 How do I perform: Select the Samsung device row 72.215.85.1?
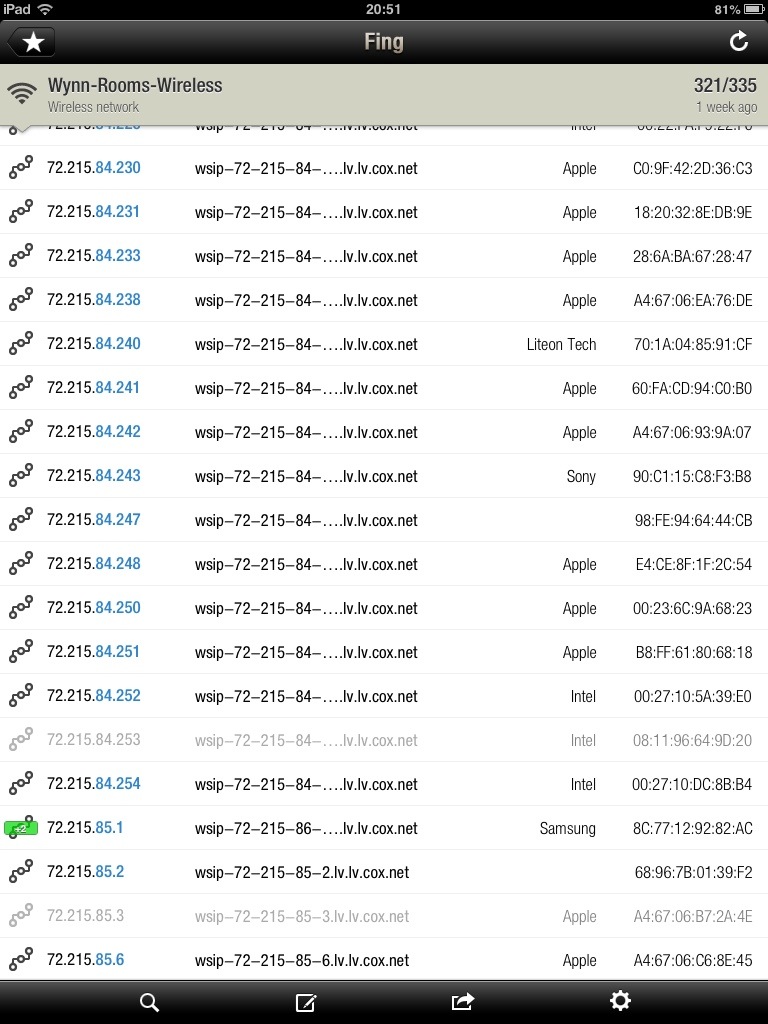point(384,828)
